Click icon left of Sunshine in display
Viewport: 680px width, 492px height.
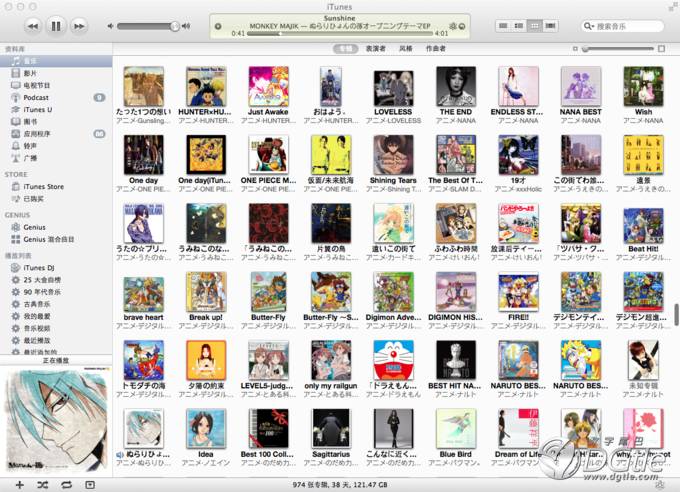tap(218, 26)
